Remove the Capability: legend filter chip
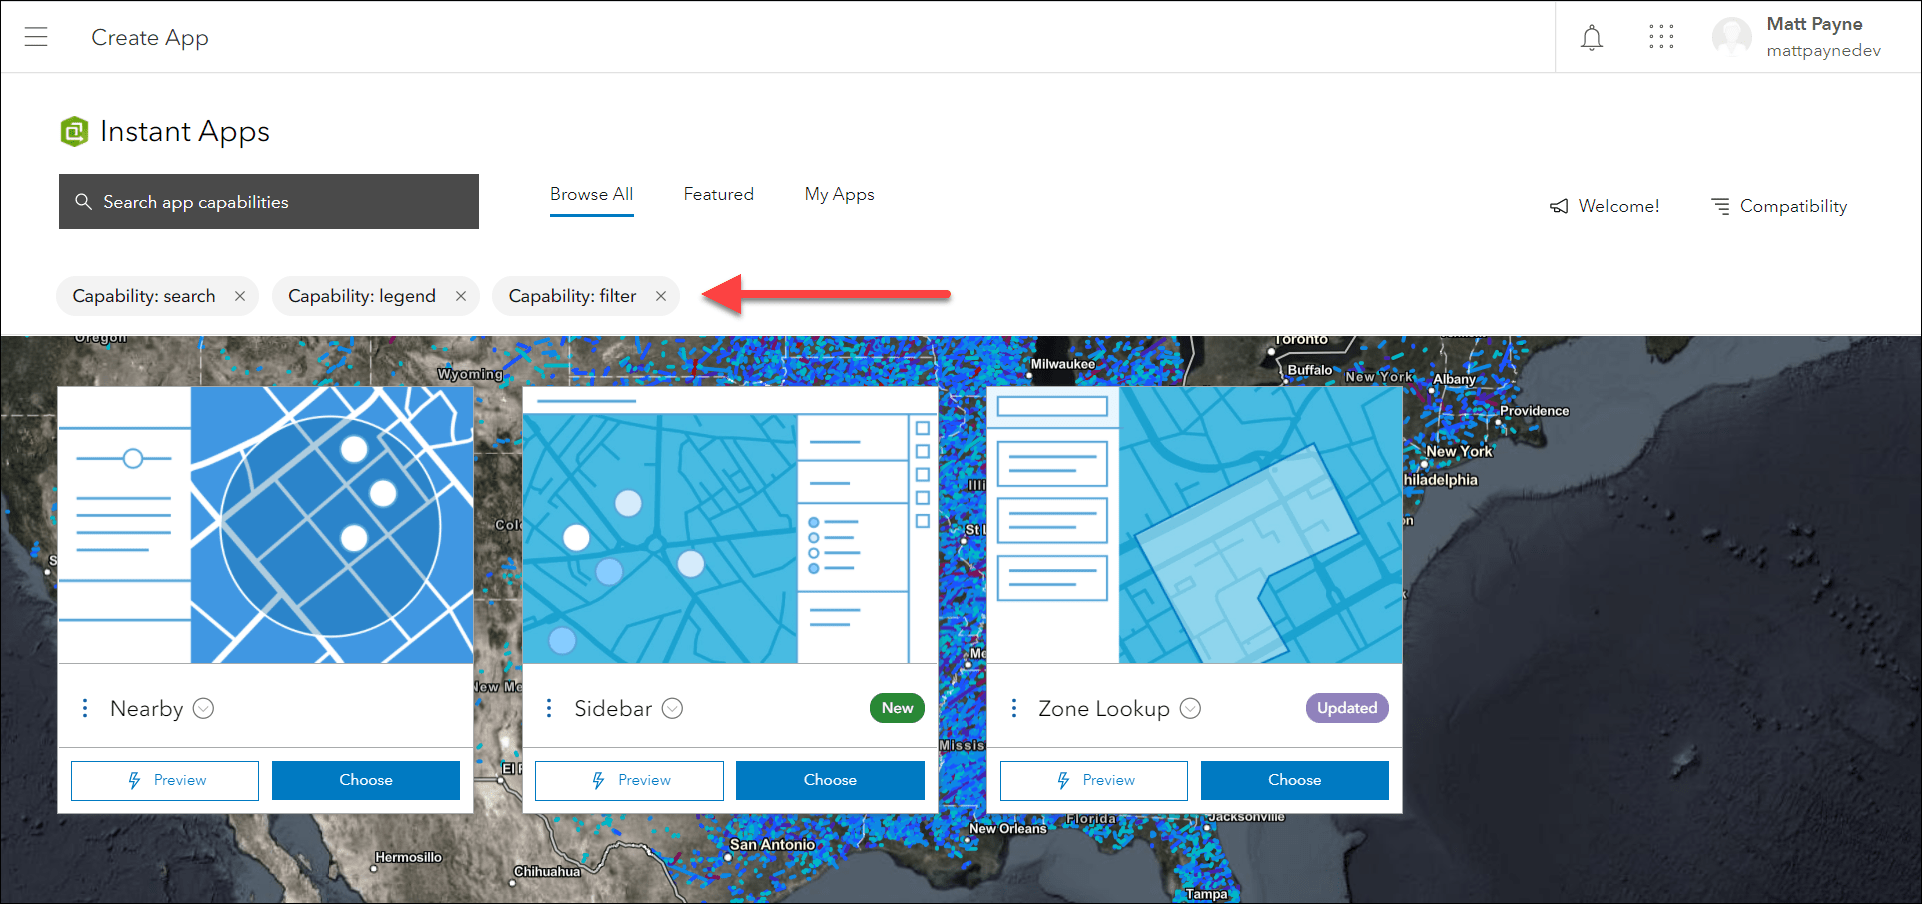 click(x=461, y=296)
